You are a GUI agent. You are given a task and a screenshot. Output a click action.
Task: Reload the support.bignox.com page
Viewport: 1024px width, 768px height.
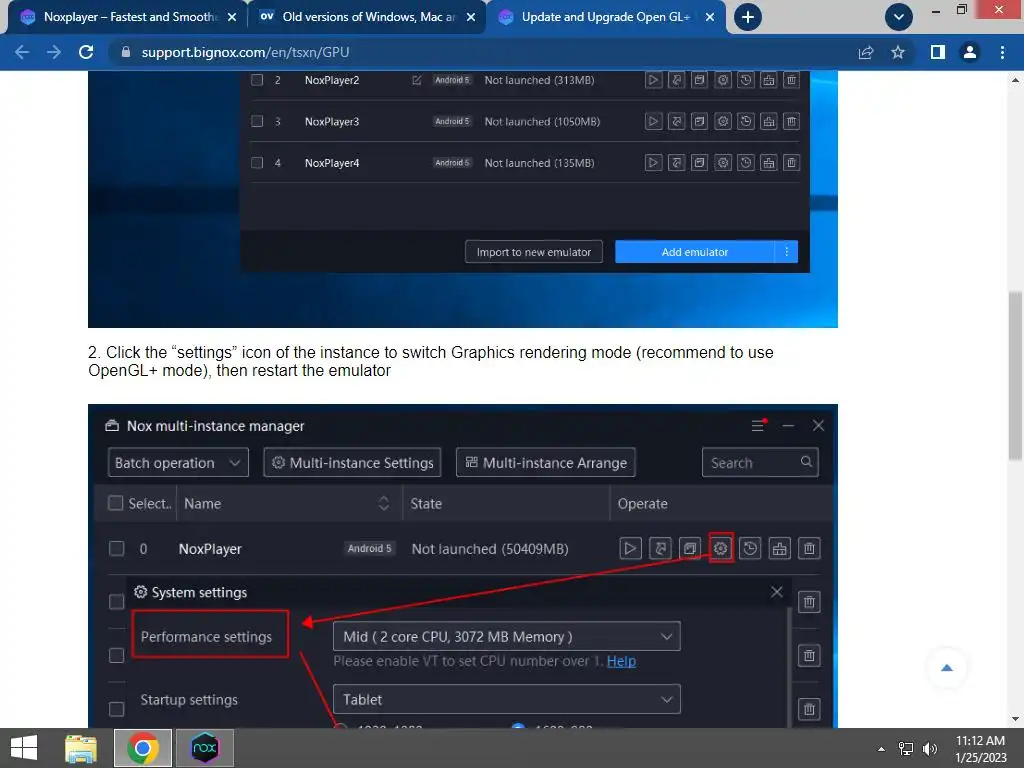86,52
